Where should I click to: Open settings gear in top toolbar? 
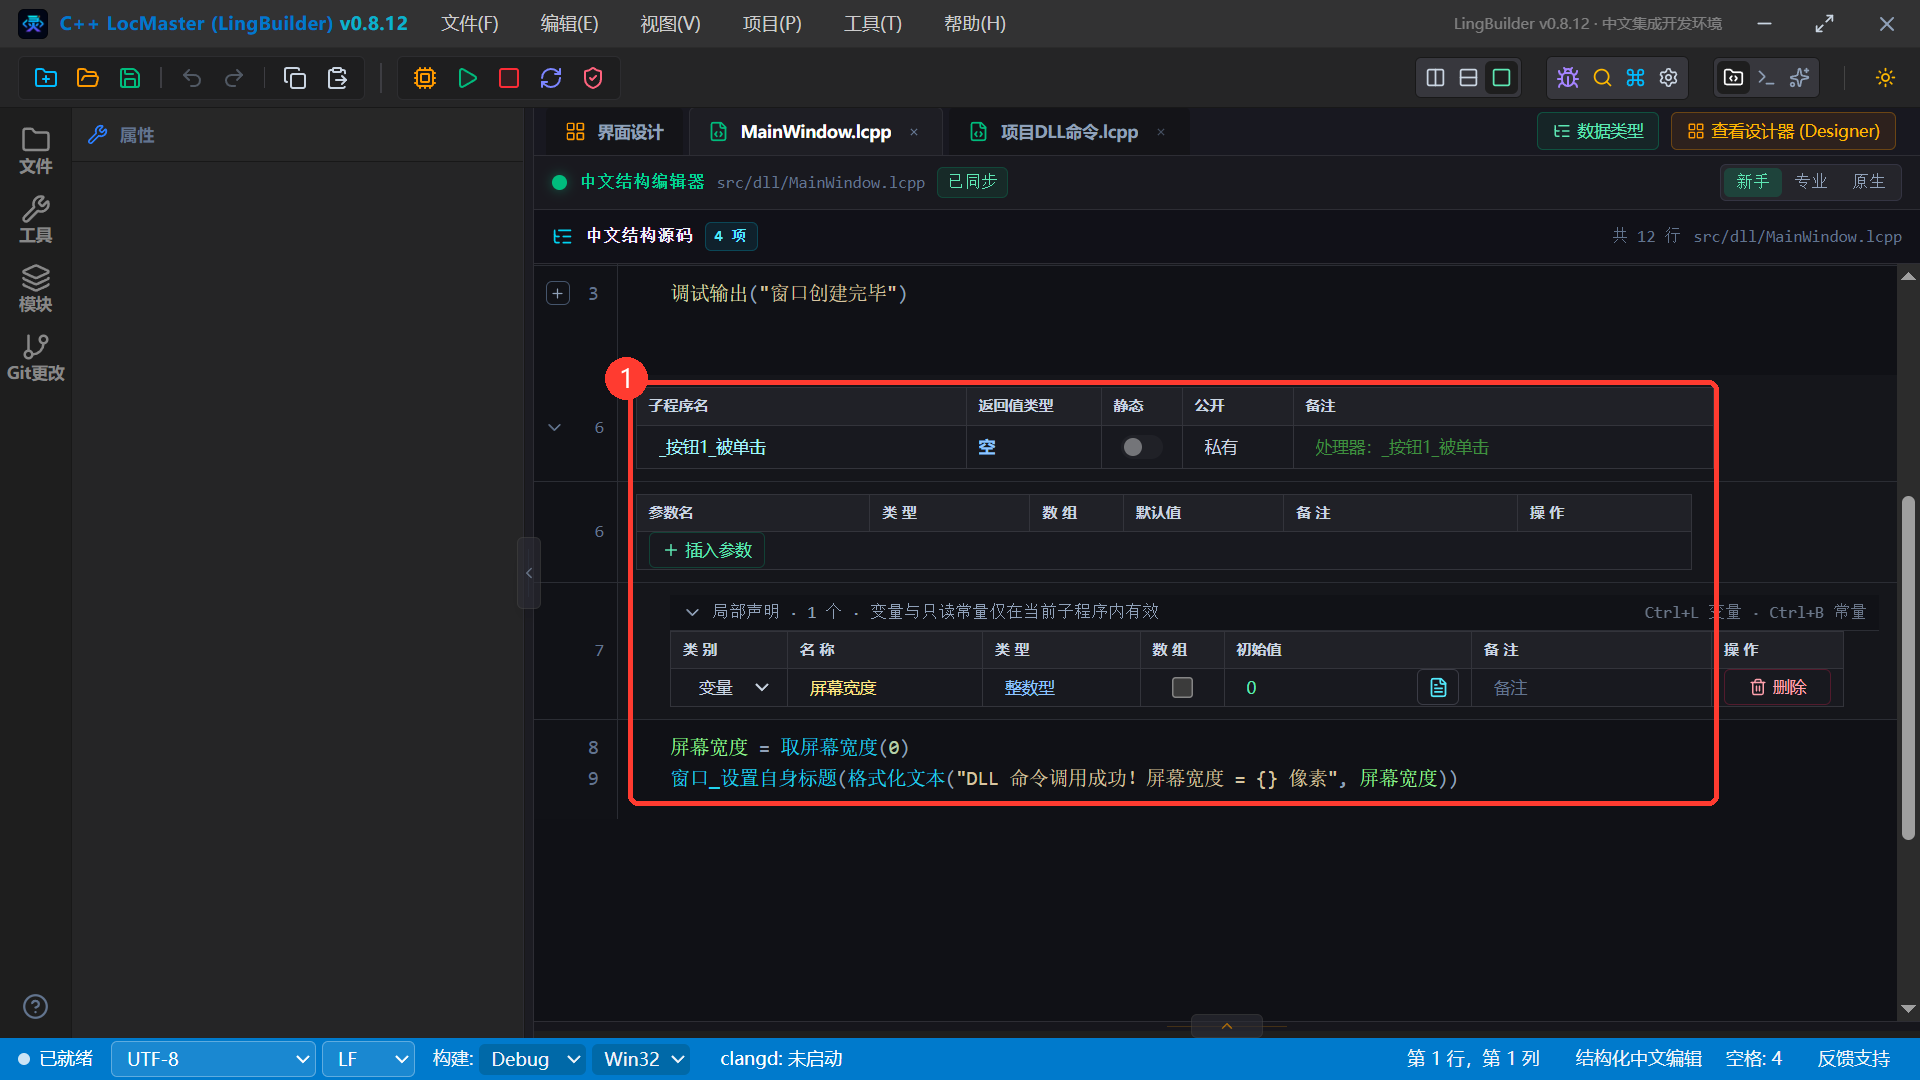tap(1669, 78)
